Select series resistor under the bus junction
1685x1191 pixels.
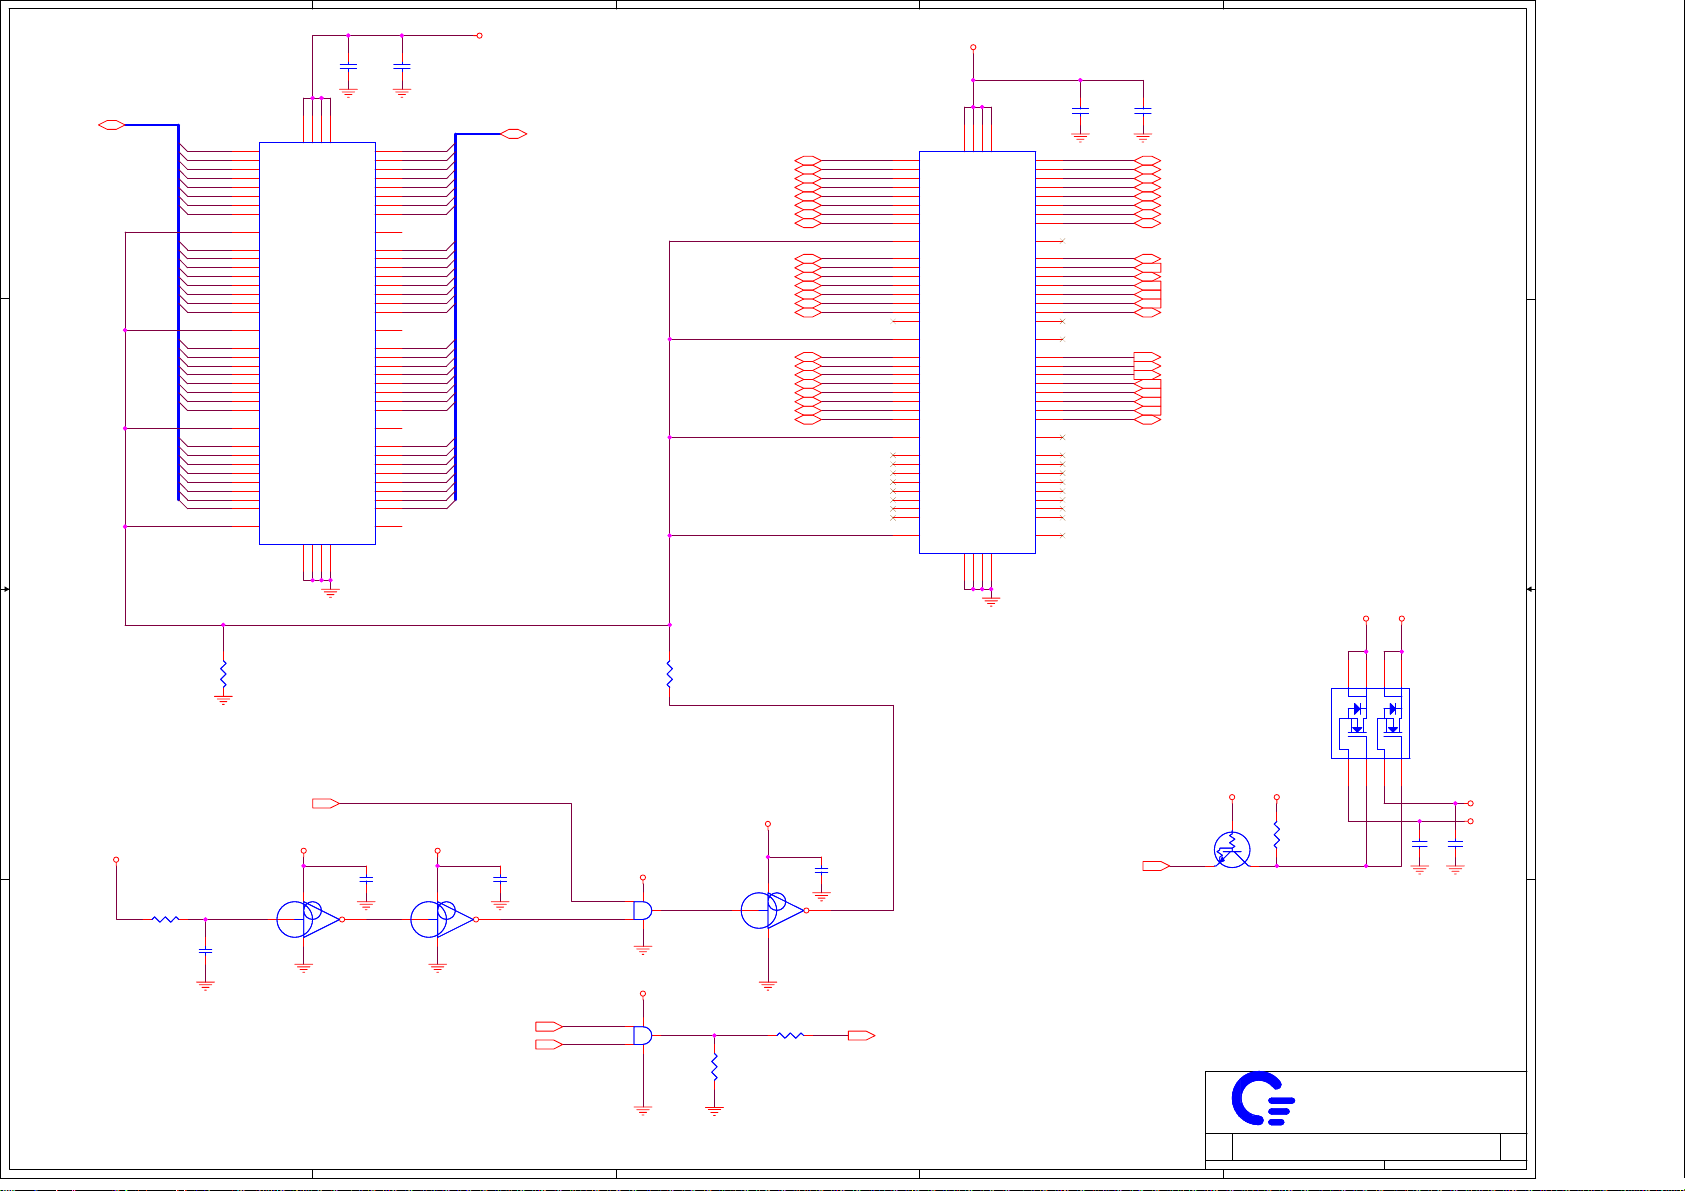[669, 674]
